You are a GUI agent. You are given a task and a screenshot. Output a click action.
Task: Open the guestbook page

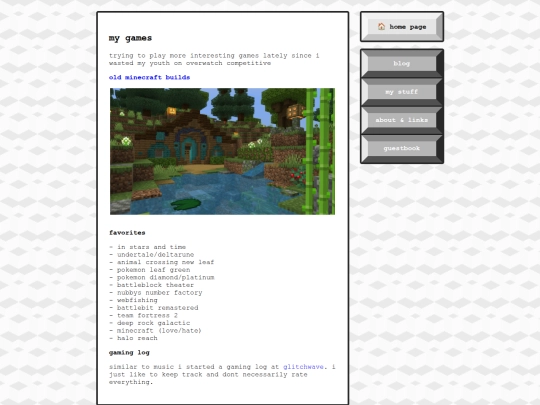coord(402,148)
